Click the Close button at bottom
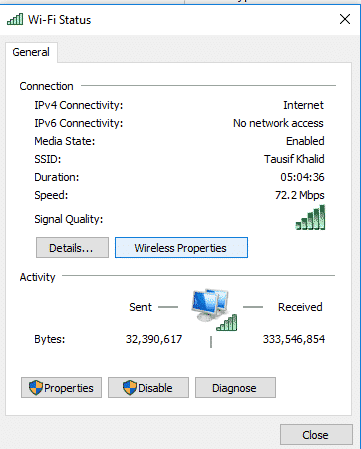The height and width of the screenshot is (449, 361). 316,435
